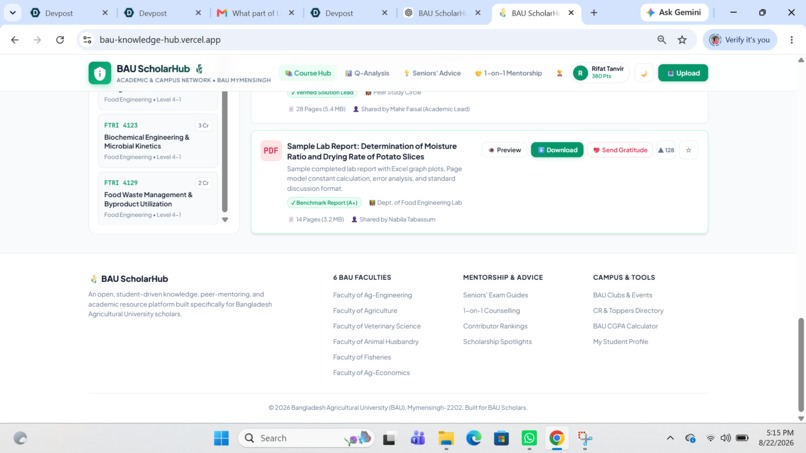Open the BAU Clubs & Events link

pos(622,295)
